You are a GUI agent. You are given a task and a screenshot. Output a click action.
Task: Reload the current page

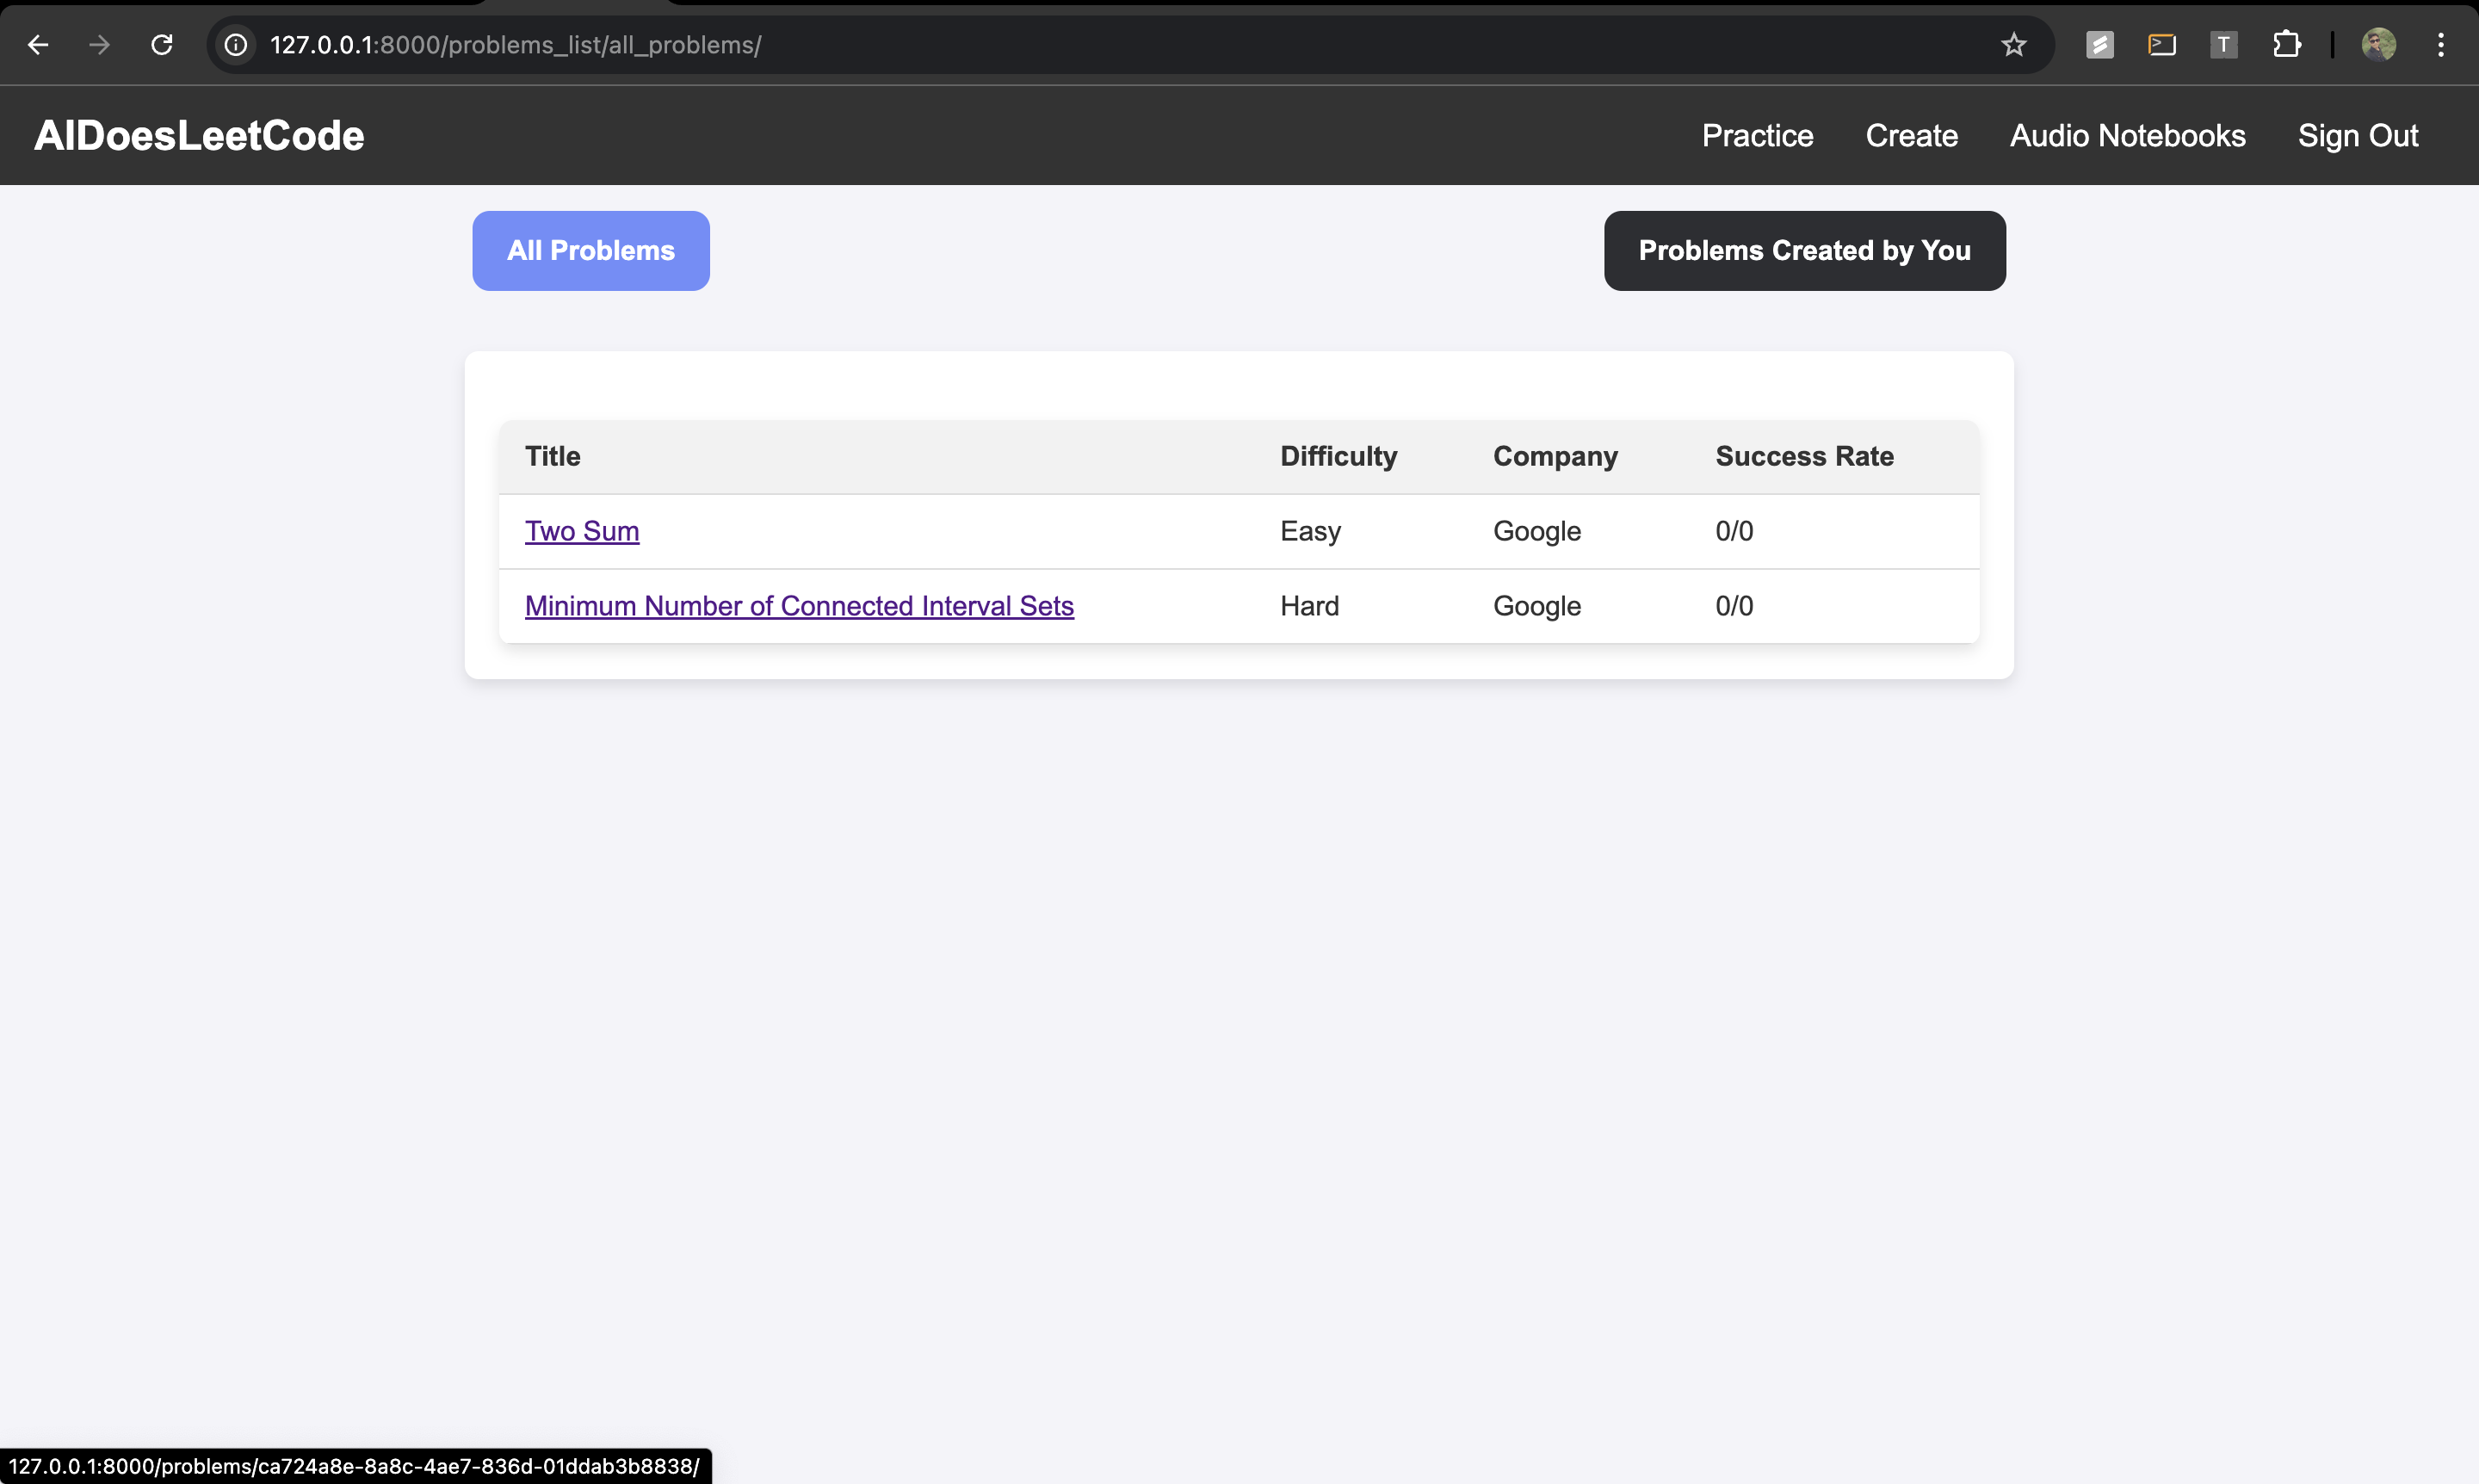pyautogui.click(x=162, y=45)
